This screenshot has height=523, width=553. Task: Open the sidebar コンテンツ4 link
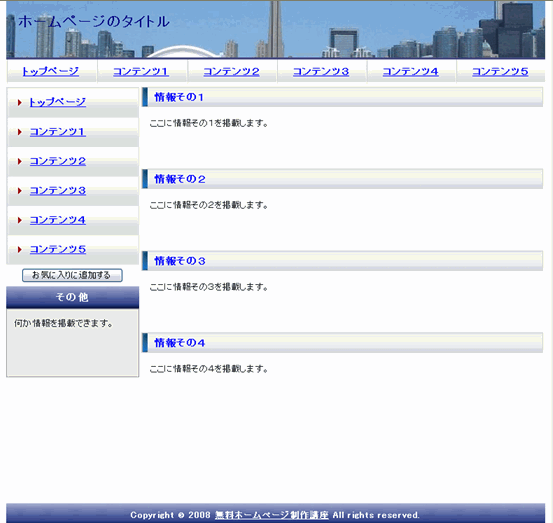point(58,220)
